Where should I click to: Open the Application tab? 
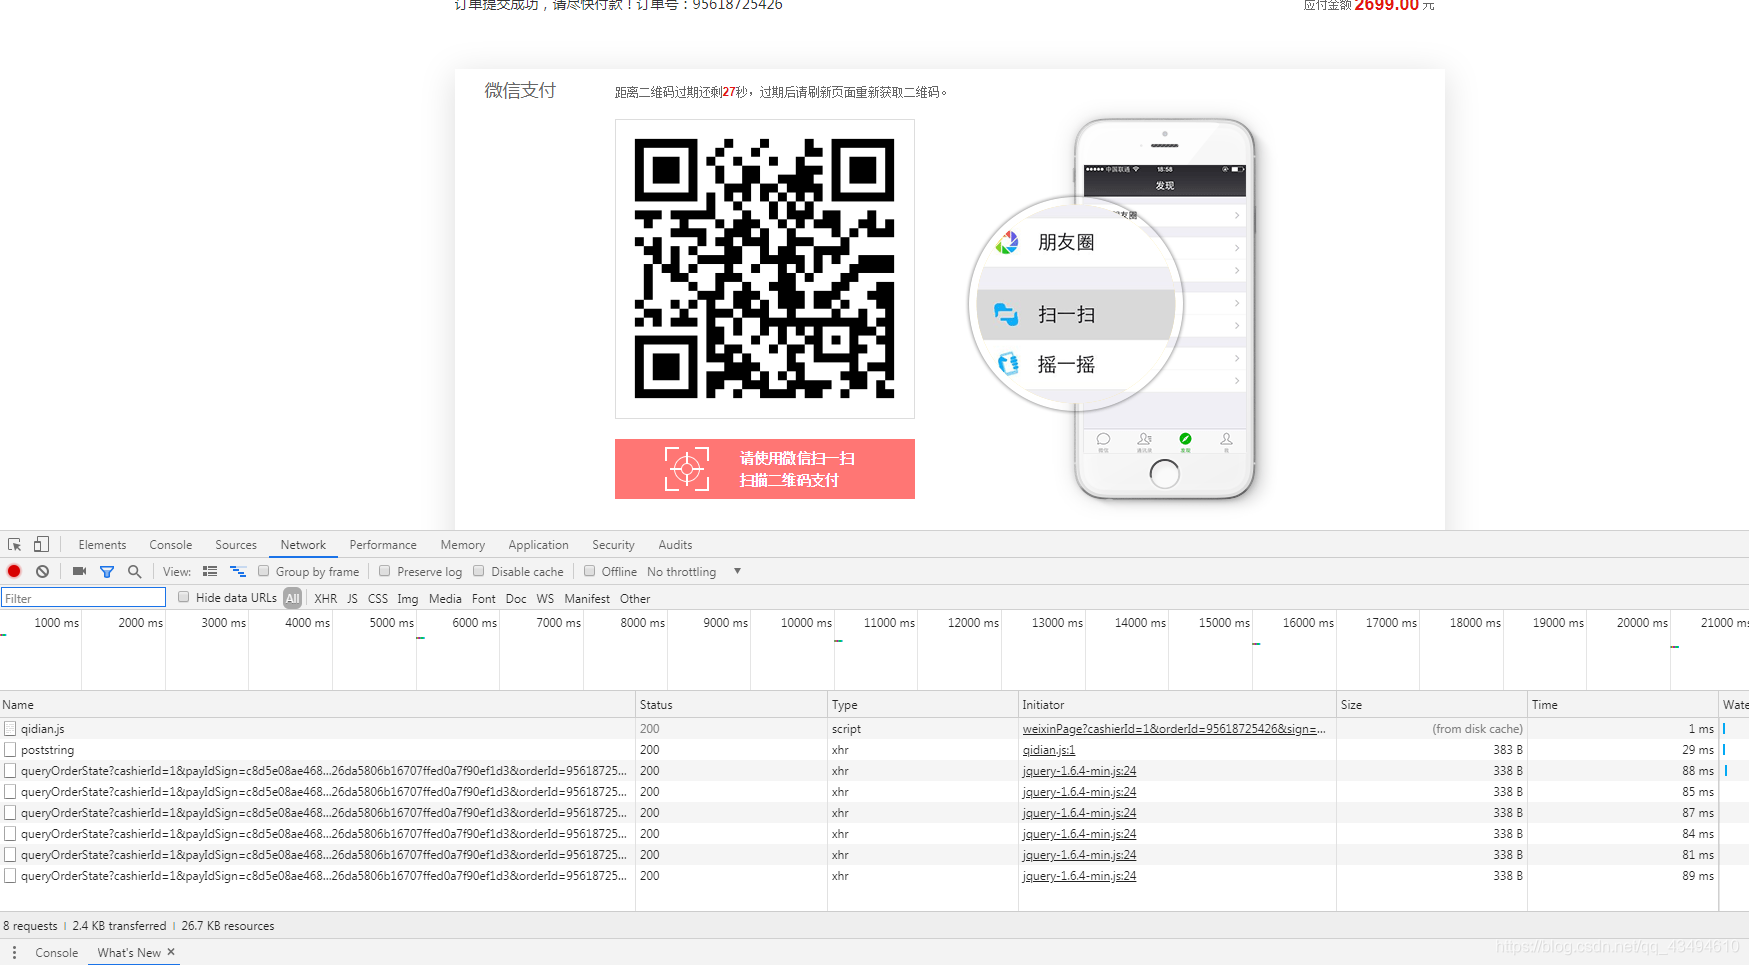click(x=538, y=545)
